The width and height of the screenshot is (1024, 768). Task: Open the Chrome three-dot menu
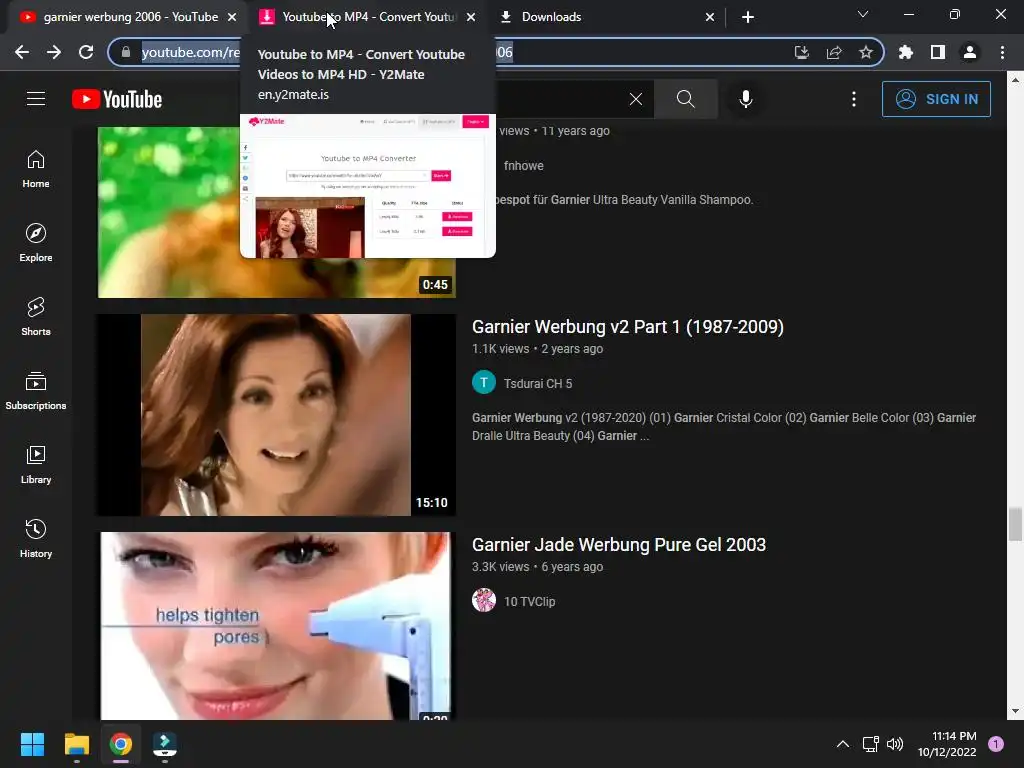coord(1002,52)
